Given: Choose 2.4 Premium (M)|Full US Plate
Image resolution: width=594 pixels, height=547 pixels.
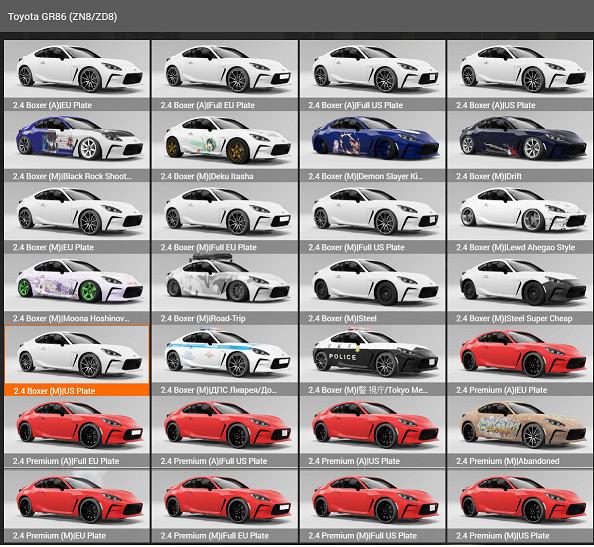Looking at the screenshot, I should tap(372, 505).
